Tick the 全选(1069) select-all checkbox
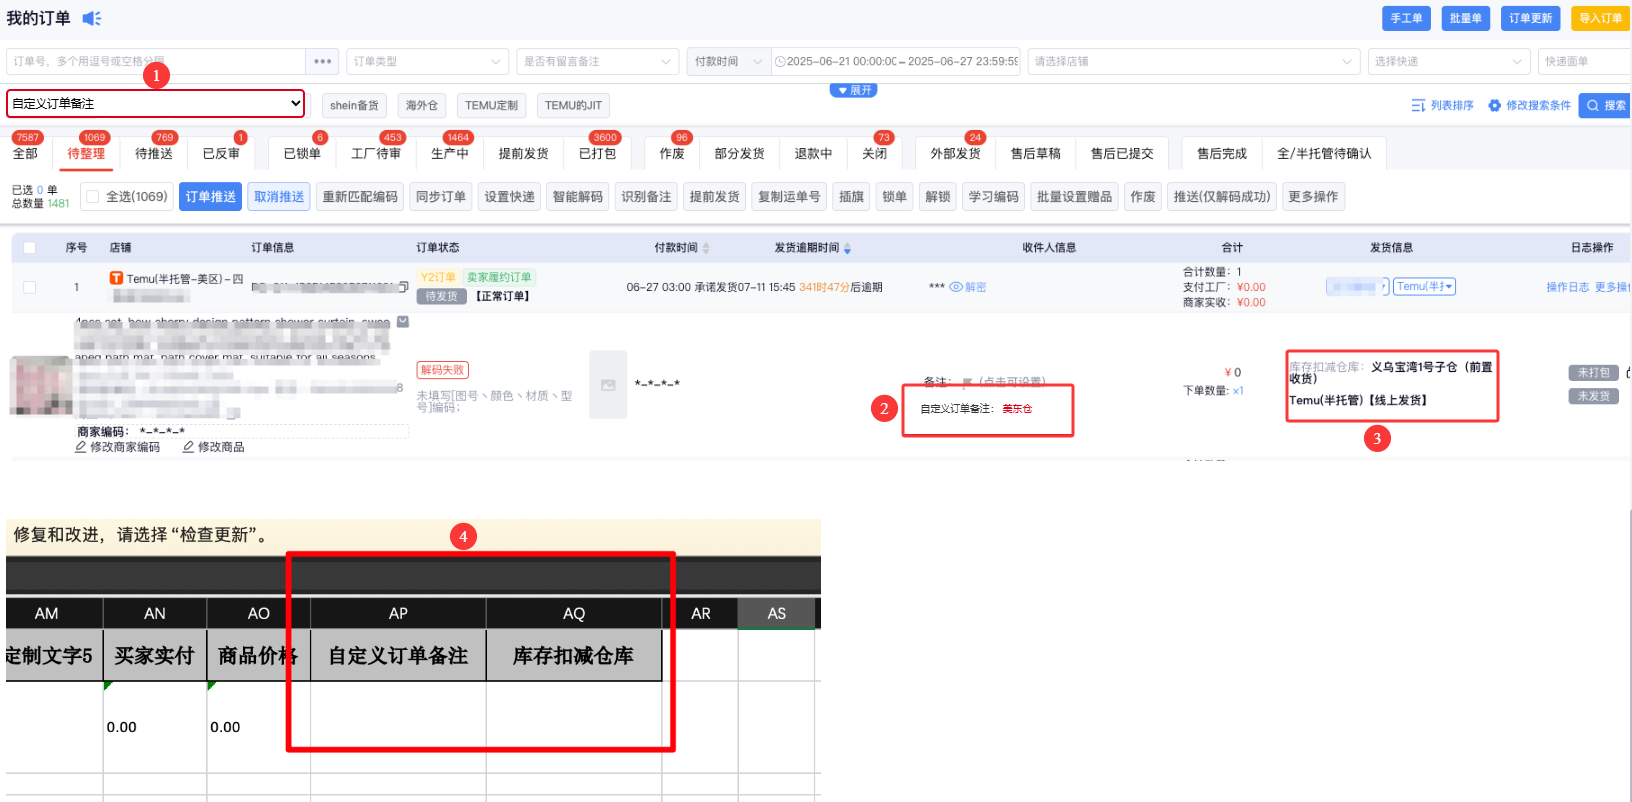Screen dimensions: 1632x802 point(93,197)
